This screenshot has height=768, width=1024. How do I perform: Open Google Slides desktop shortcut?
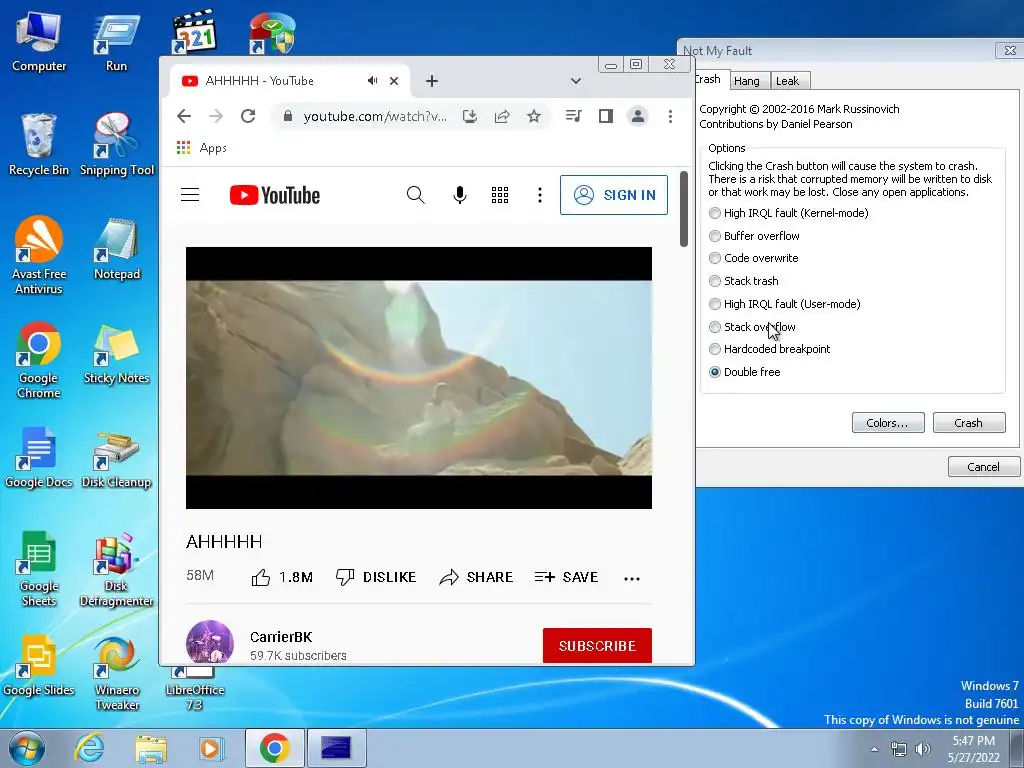tap(39, 666)
